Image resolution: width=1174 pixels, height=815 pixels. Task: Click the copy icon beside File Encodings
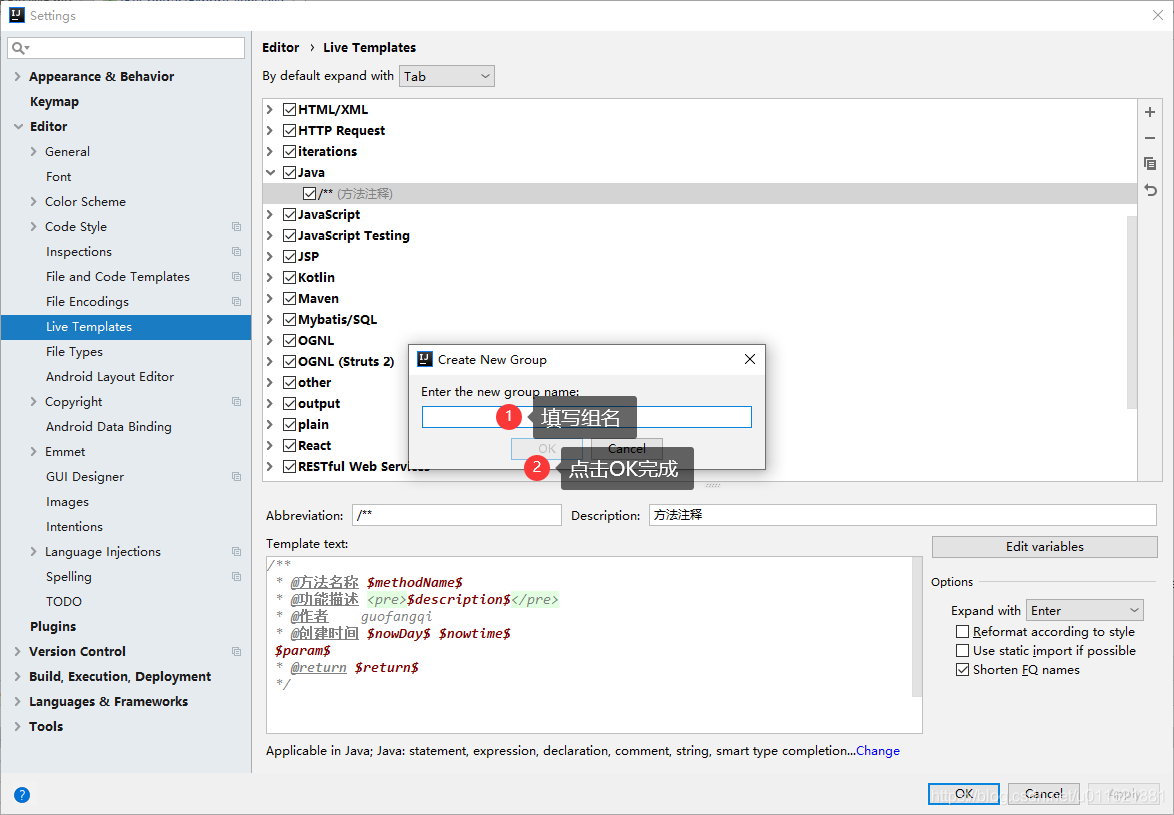[237, 302]
